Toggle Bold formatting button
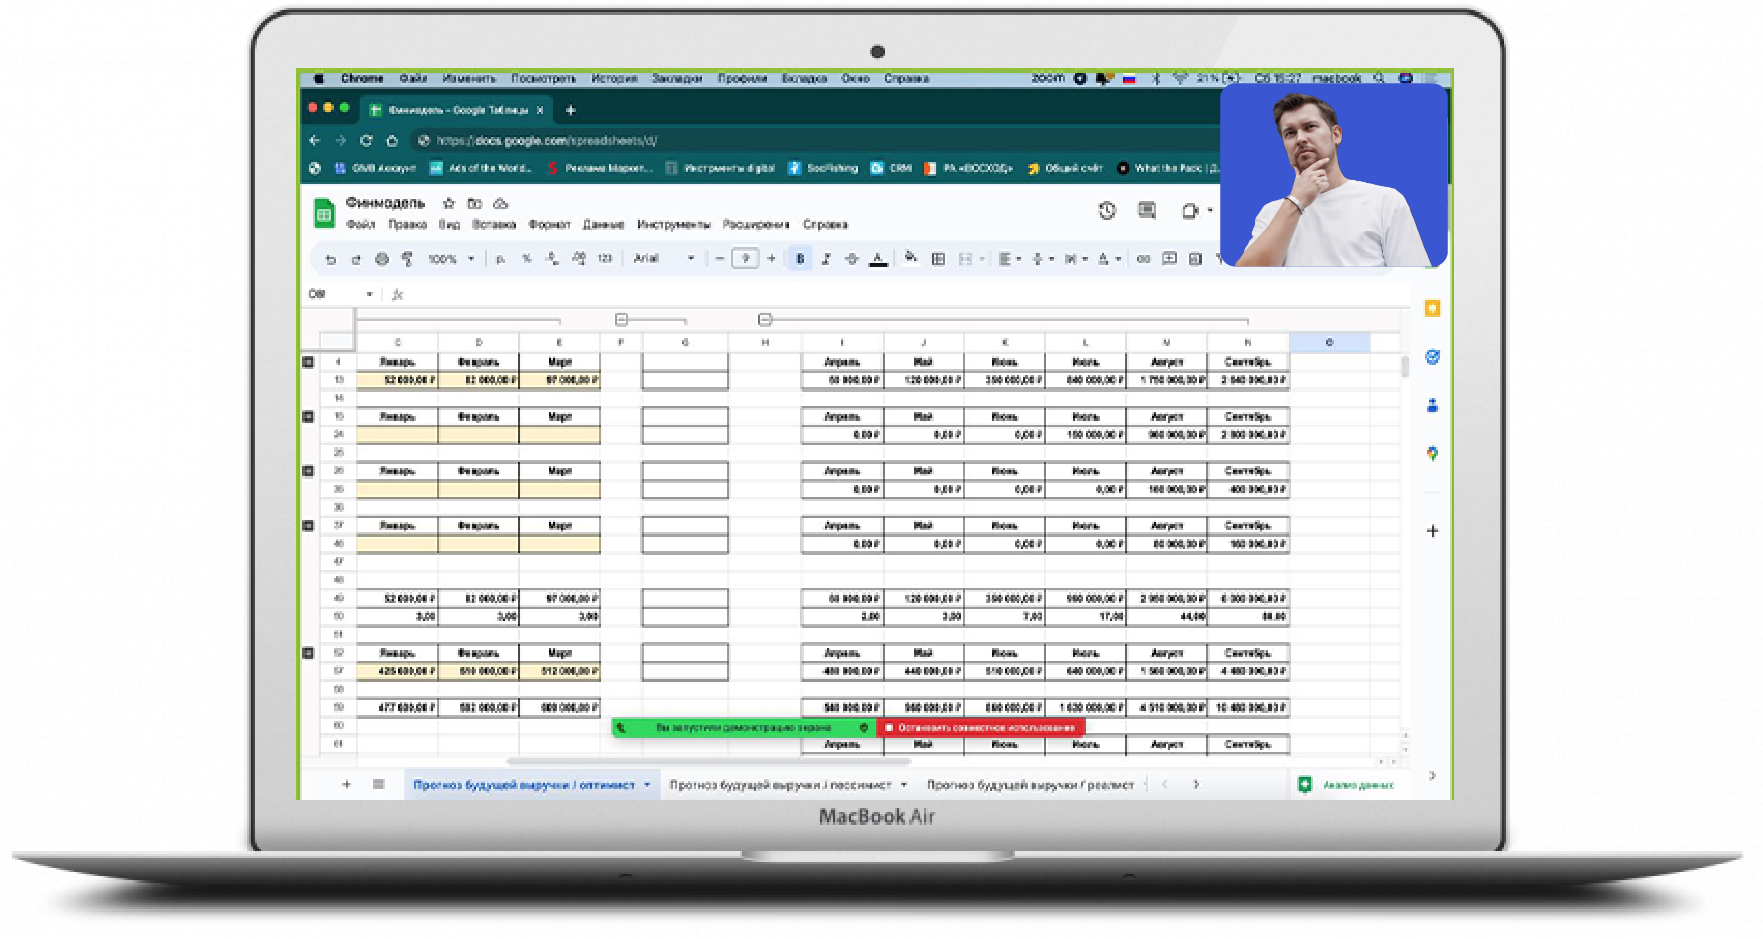Image resolution: width=1763 pixels, height=939 pixels. 800,259
